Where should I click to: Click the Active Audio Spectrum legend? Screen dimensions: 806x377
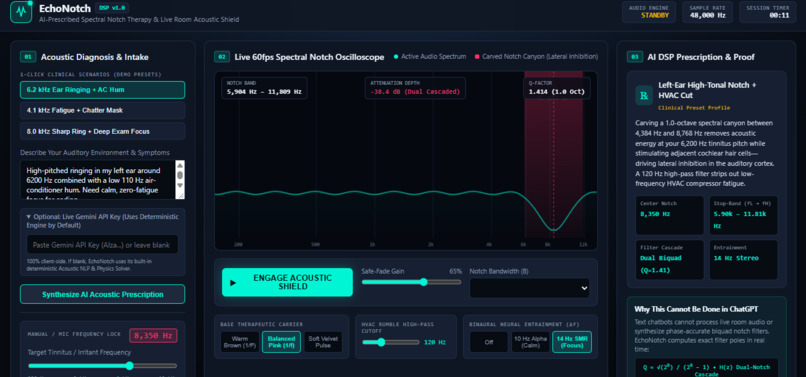pyautogui.click(x=430, y=57)
